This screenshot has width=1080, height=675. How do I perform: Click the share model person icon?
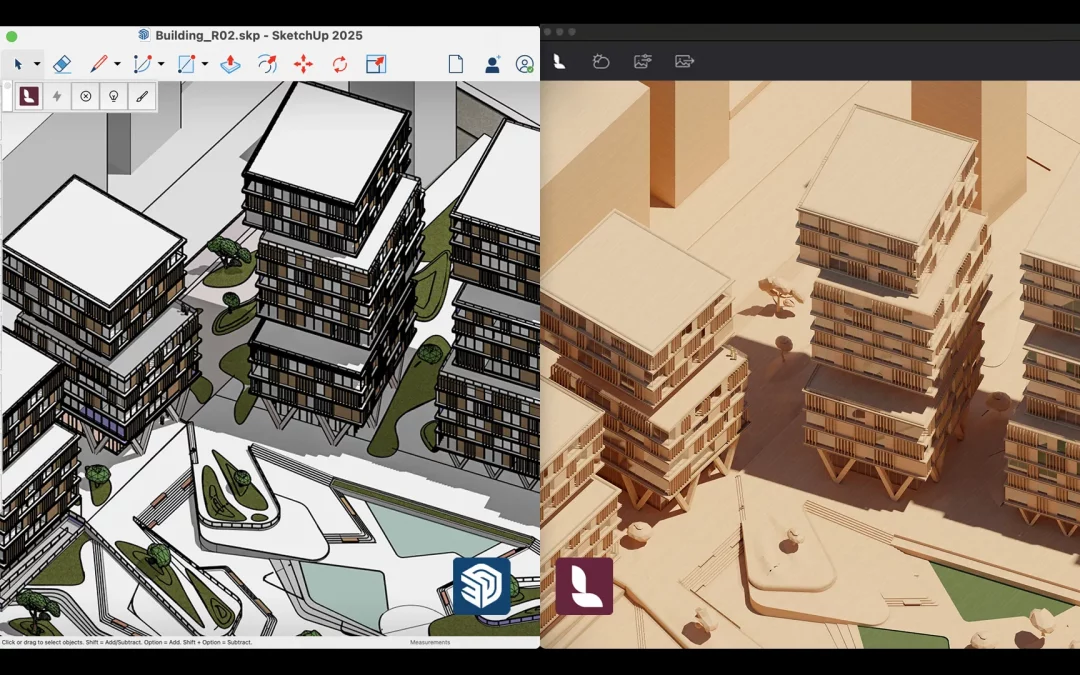(492, 64)
